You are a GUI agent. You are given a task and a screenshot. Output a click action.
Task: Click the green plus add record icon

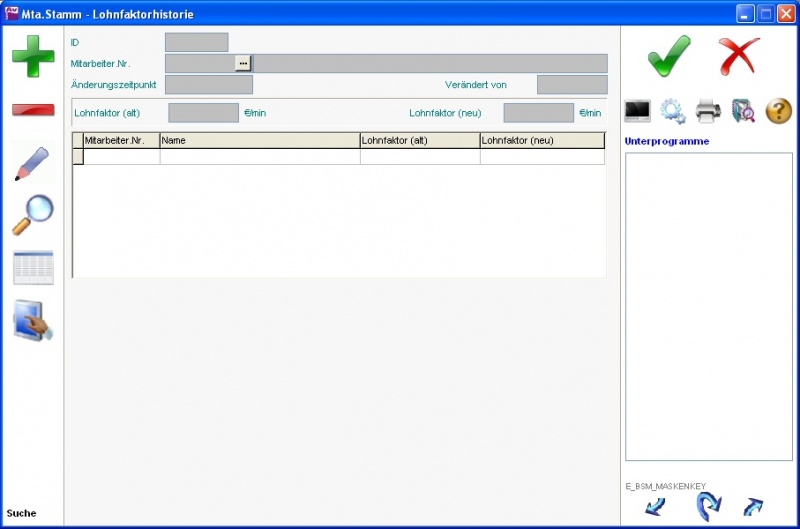pyautogui.click(x=33, y=55)
